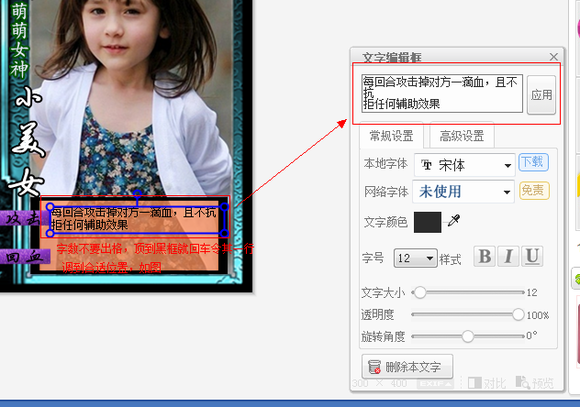The image size is (580, 407).
Task: Open the 本地字体 宋体 dropdown
Action: click(465, 165)
